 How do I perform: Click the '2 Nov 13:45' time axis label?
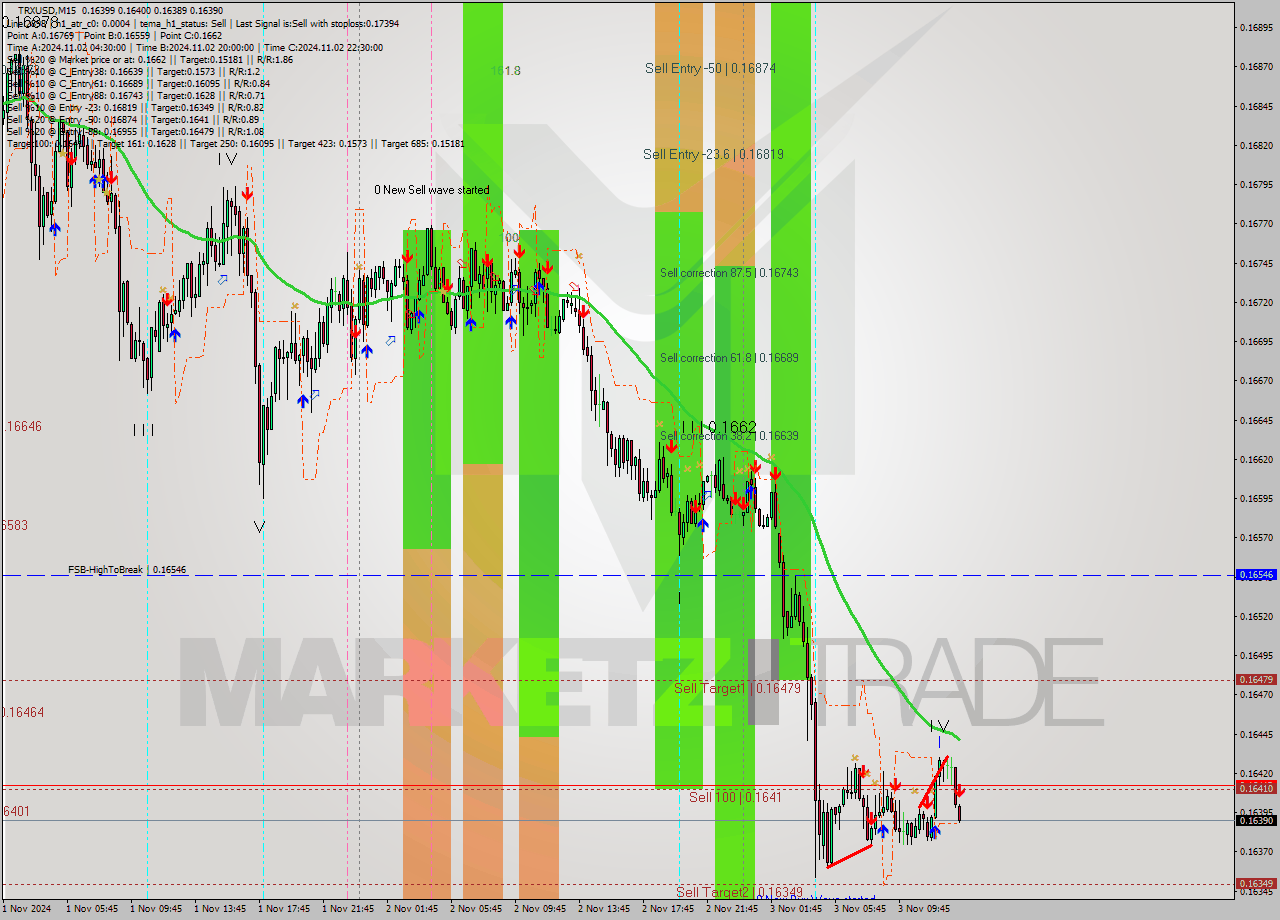[604, 909]
